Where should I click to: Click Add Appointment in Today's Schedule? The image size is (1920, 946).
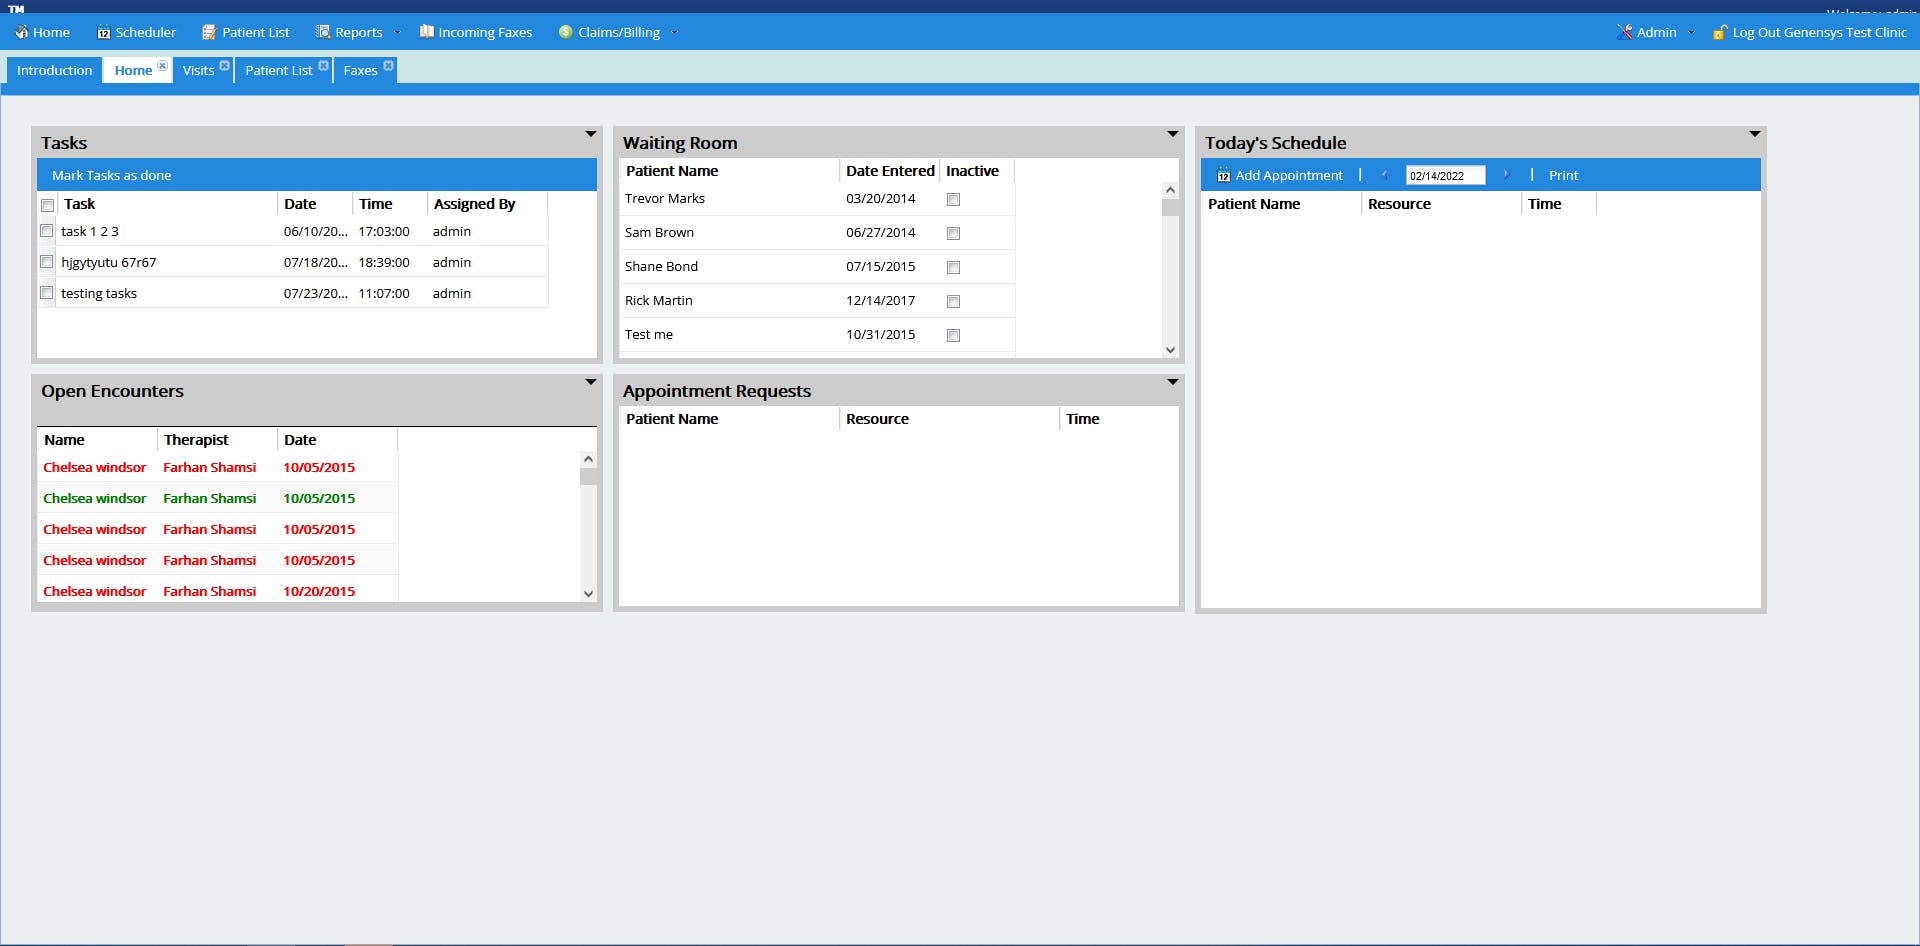(x=1280, y=175)
